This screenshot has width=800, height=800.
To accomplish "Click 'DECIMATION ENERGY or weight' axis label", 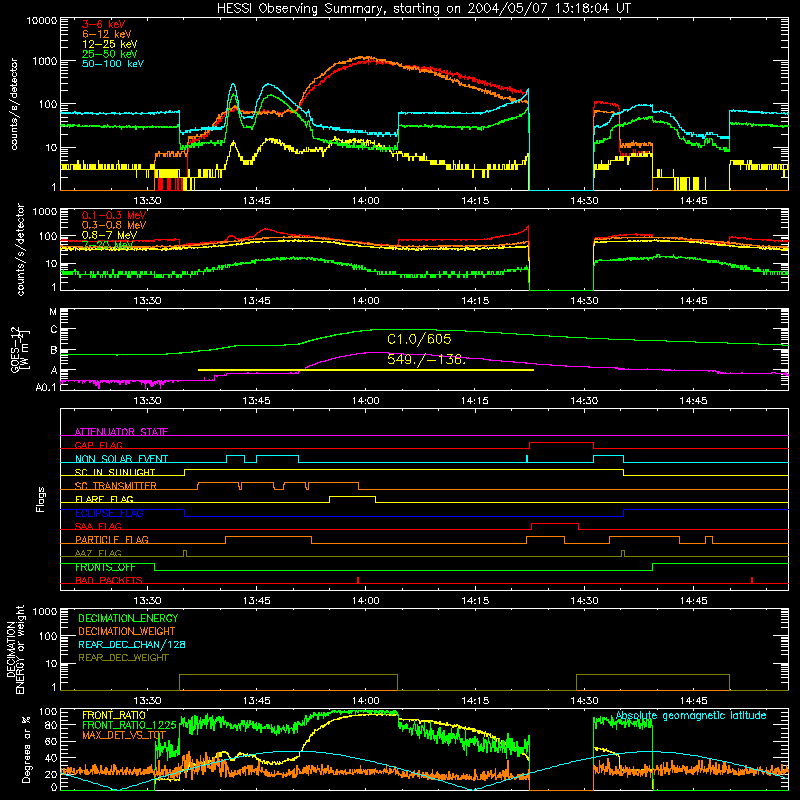I will point(15,649).
